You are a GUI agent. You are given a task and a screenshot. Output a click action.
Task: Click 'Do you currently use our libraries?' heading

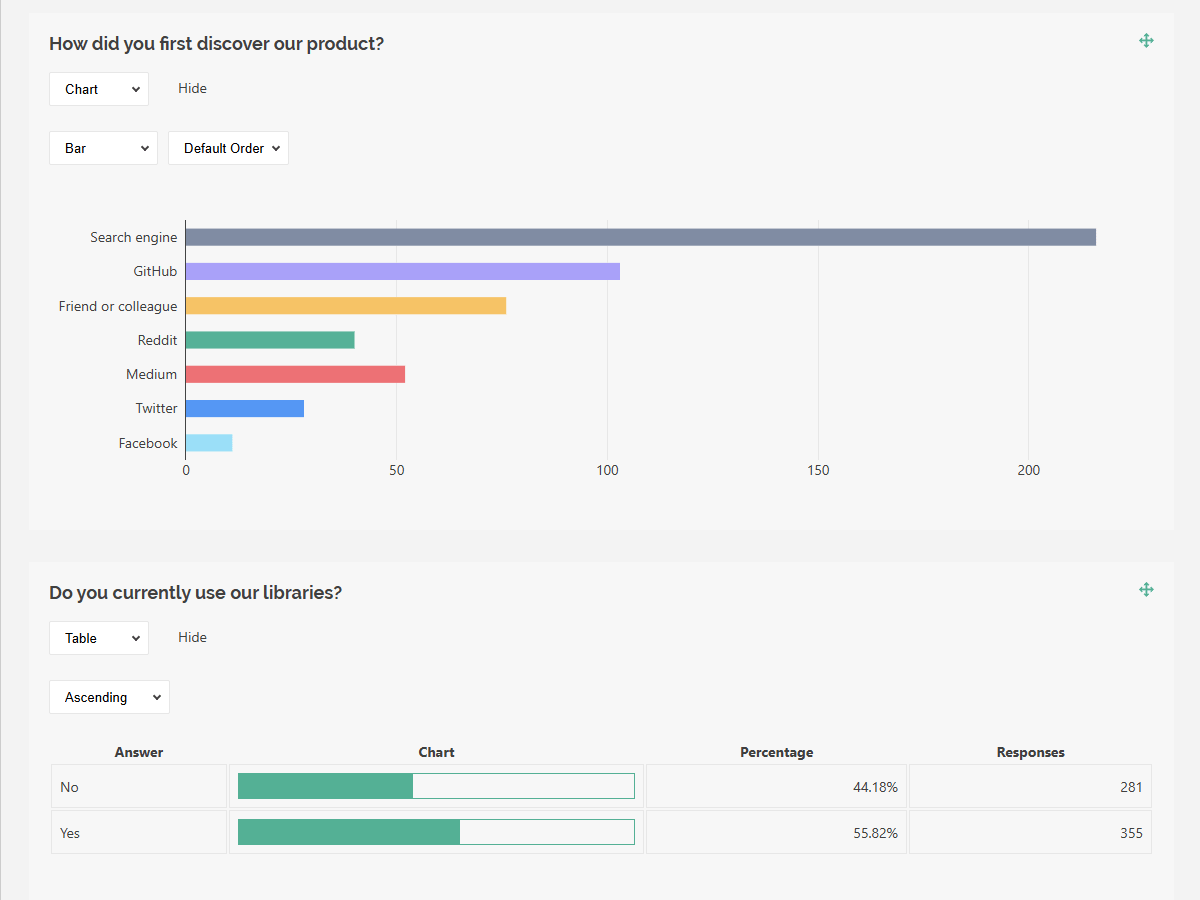point(195,593)
